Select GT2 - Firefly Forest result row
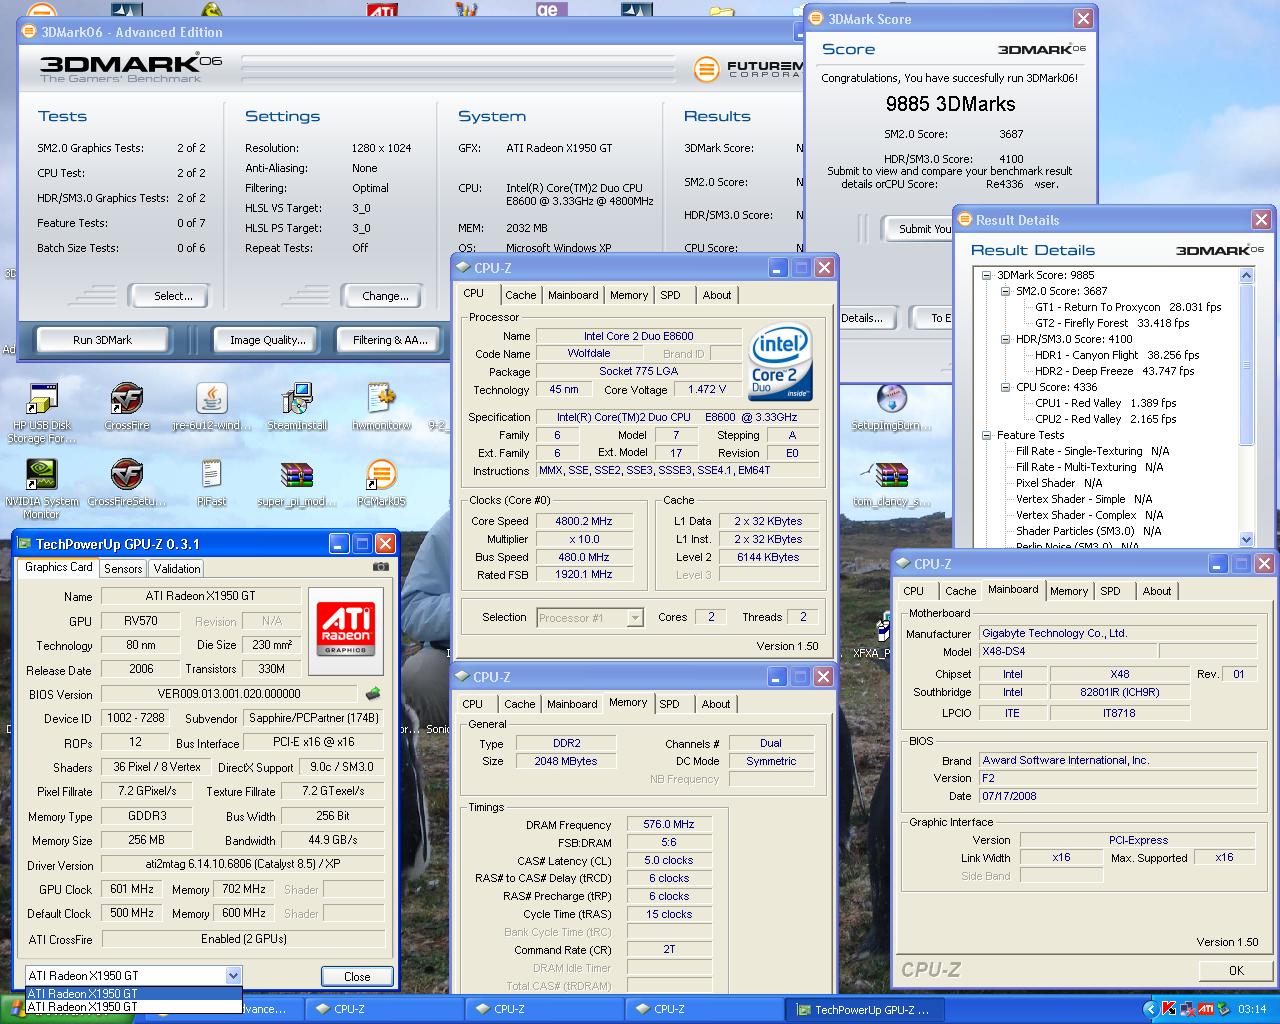The width and height of the screenshot is (1280, 1024). [x=1112, y=323]
